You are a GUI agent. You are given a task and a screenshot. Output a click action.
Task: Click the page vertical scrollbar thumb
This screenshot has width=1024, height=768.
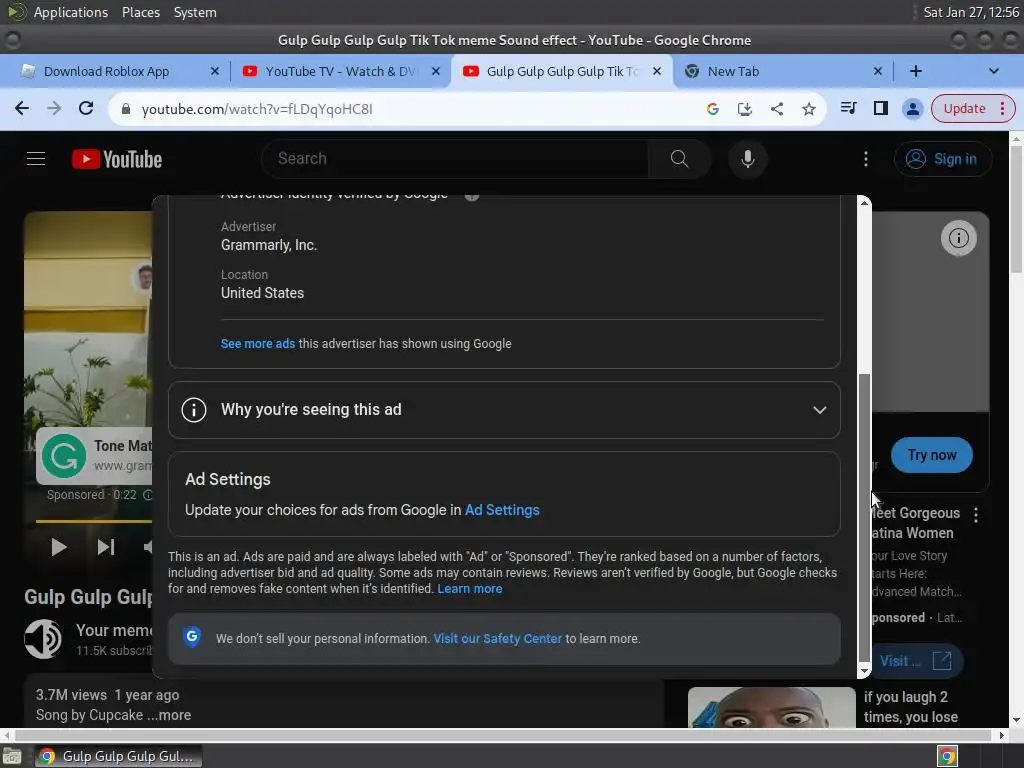tap(1016, 209)
